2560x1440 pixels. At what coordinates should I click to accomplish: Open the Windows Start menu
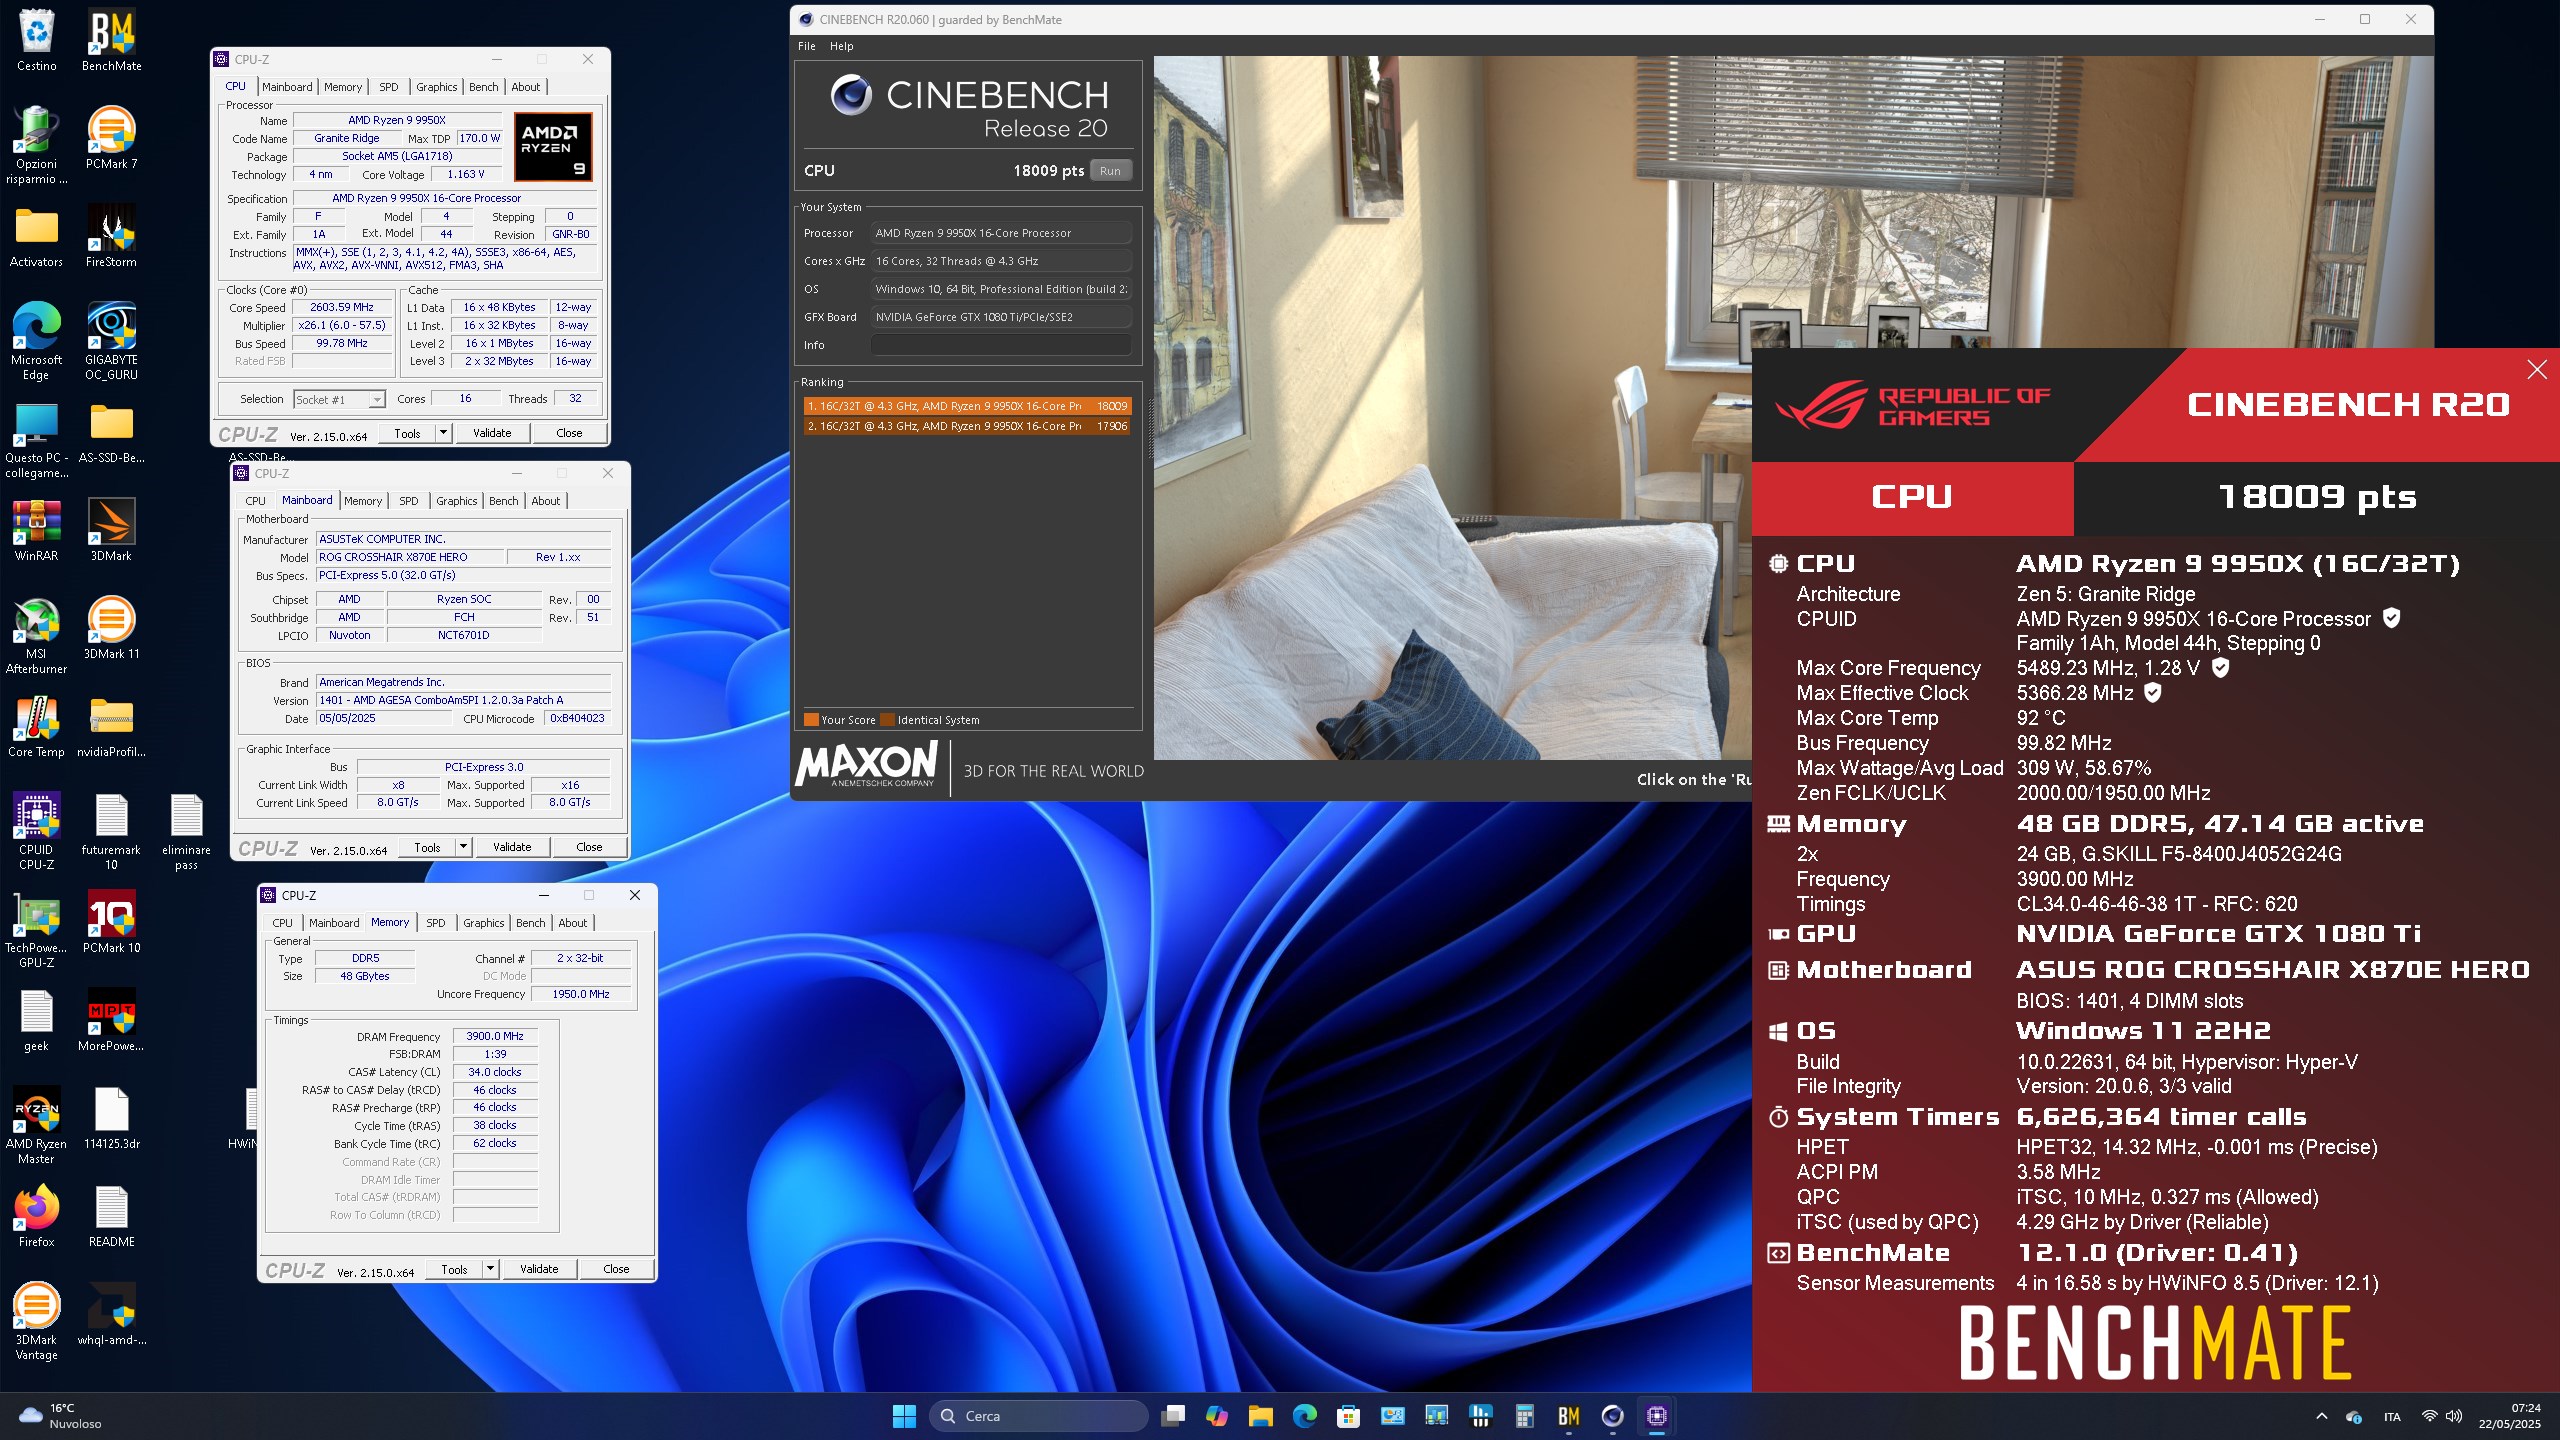point(904,1416)
